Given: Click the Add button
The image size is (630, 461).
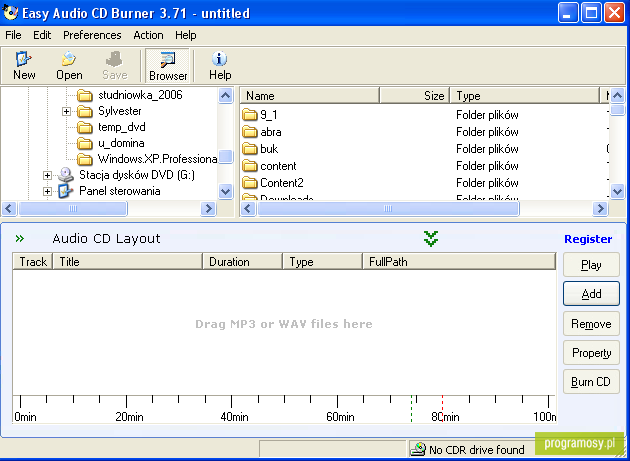Looking at the screenshot, I should pyautogui.click(x=591, y=294).
